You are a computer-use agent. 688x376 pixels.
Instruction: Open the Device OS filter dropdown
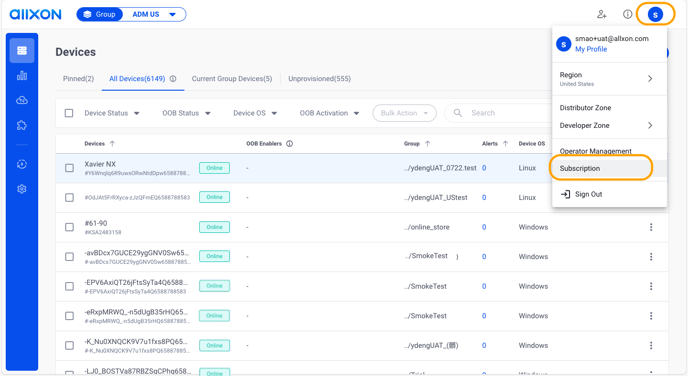[x=255, y=113]
